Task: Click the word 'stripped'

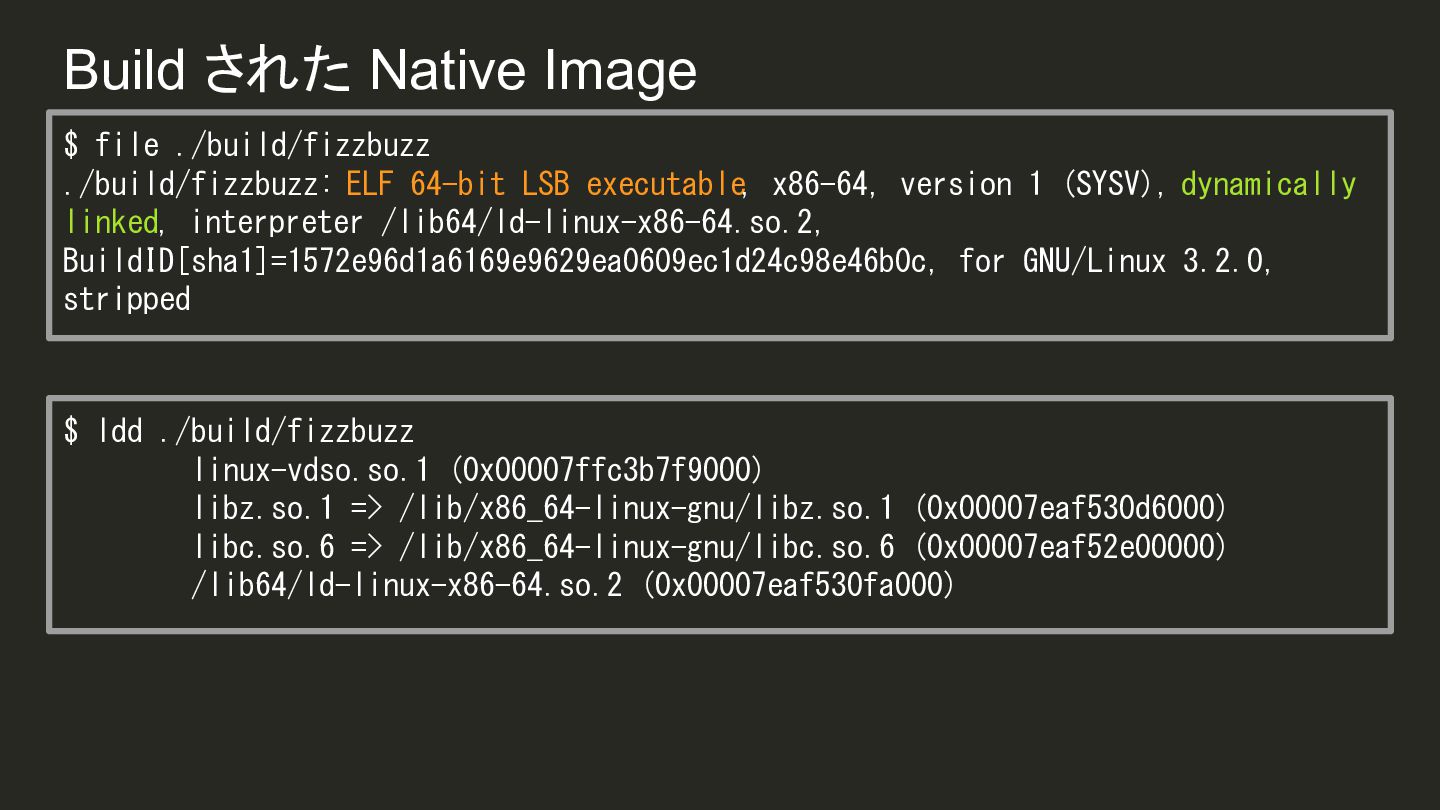Action: (x=127, y=299)
